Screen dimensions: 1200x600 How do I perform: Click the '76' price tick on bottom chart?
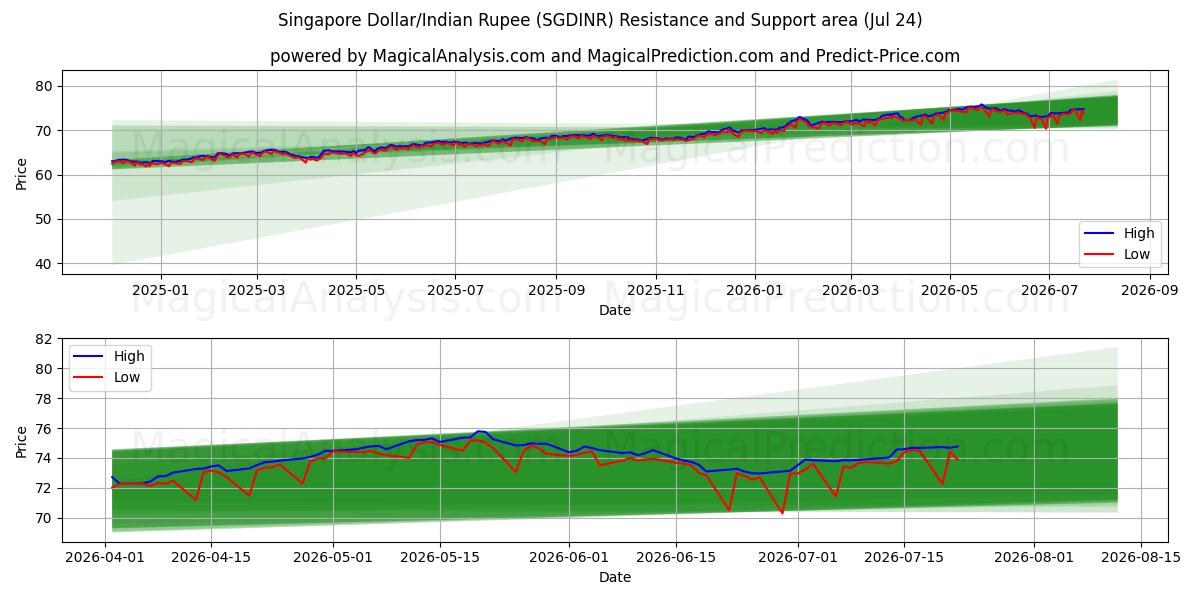(45, 429)
